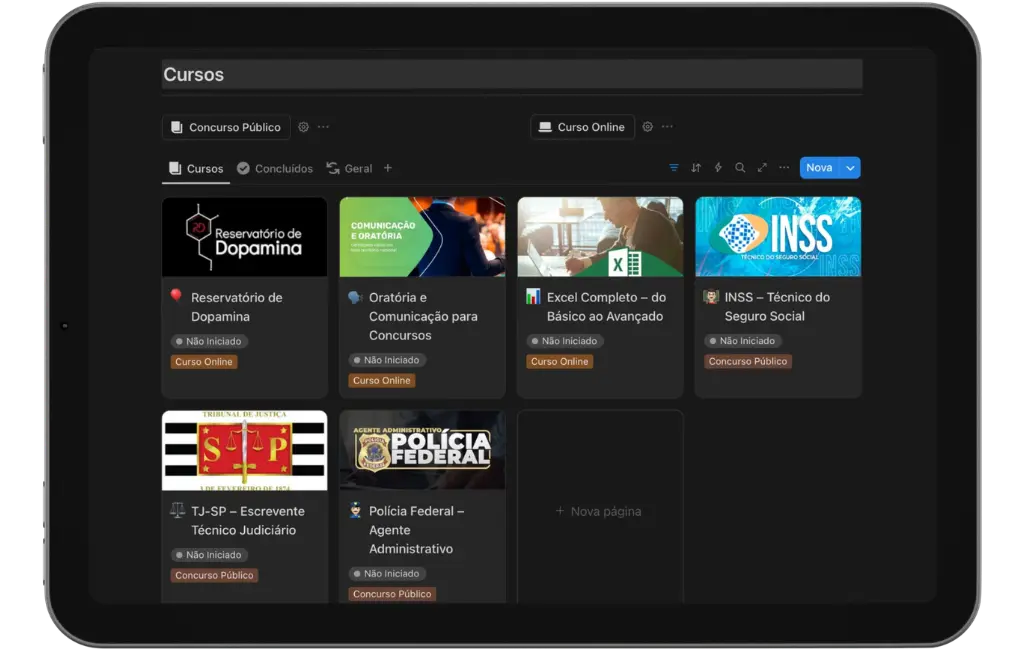Switch to the Concluídos tab
1024x649 pixels.
coord(275,168)
